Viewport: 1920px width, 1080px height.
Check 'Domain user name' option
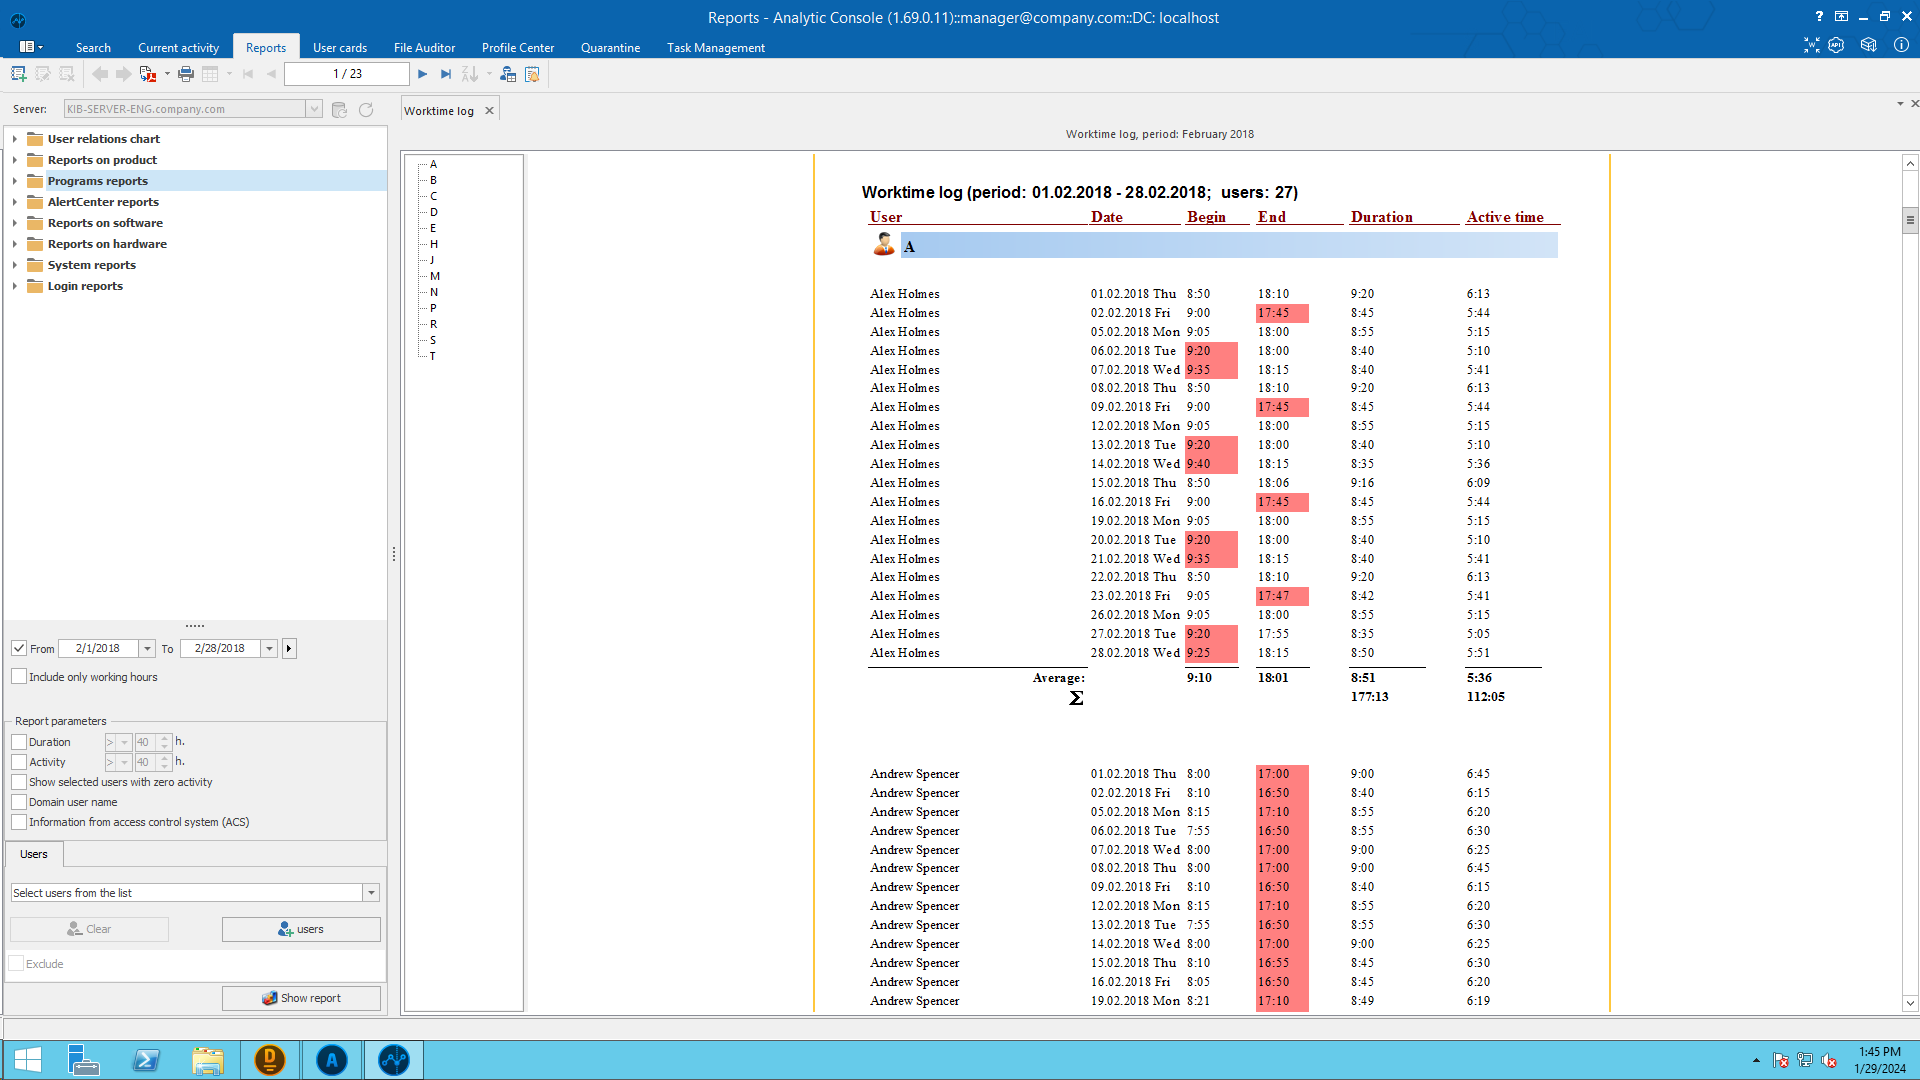pyautogui.click(x=19, y=802)
